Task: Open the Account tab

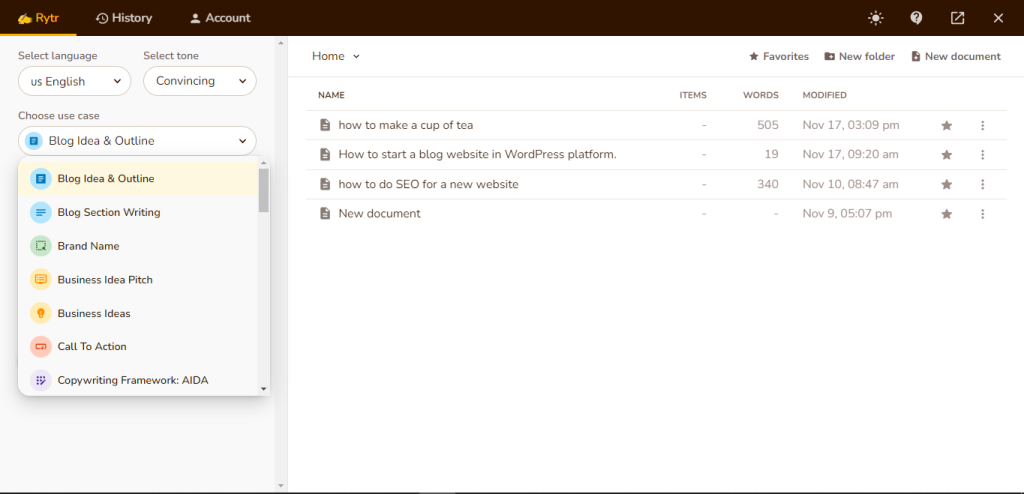Action: coord(220,18)
